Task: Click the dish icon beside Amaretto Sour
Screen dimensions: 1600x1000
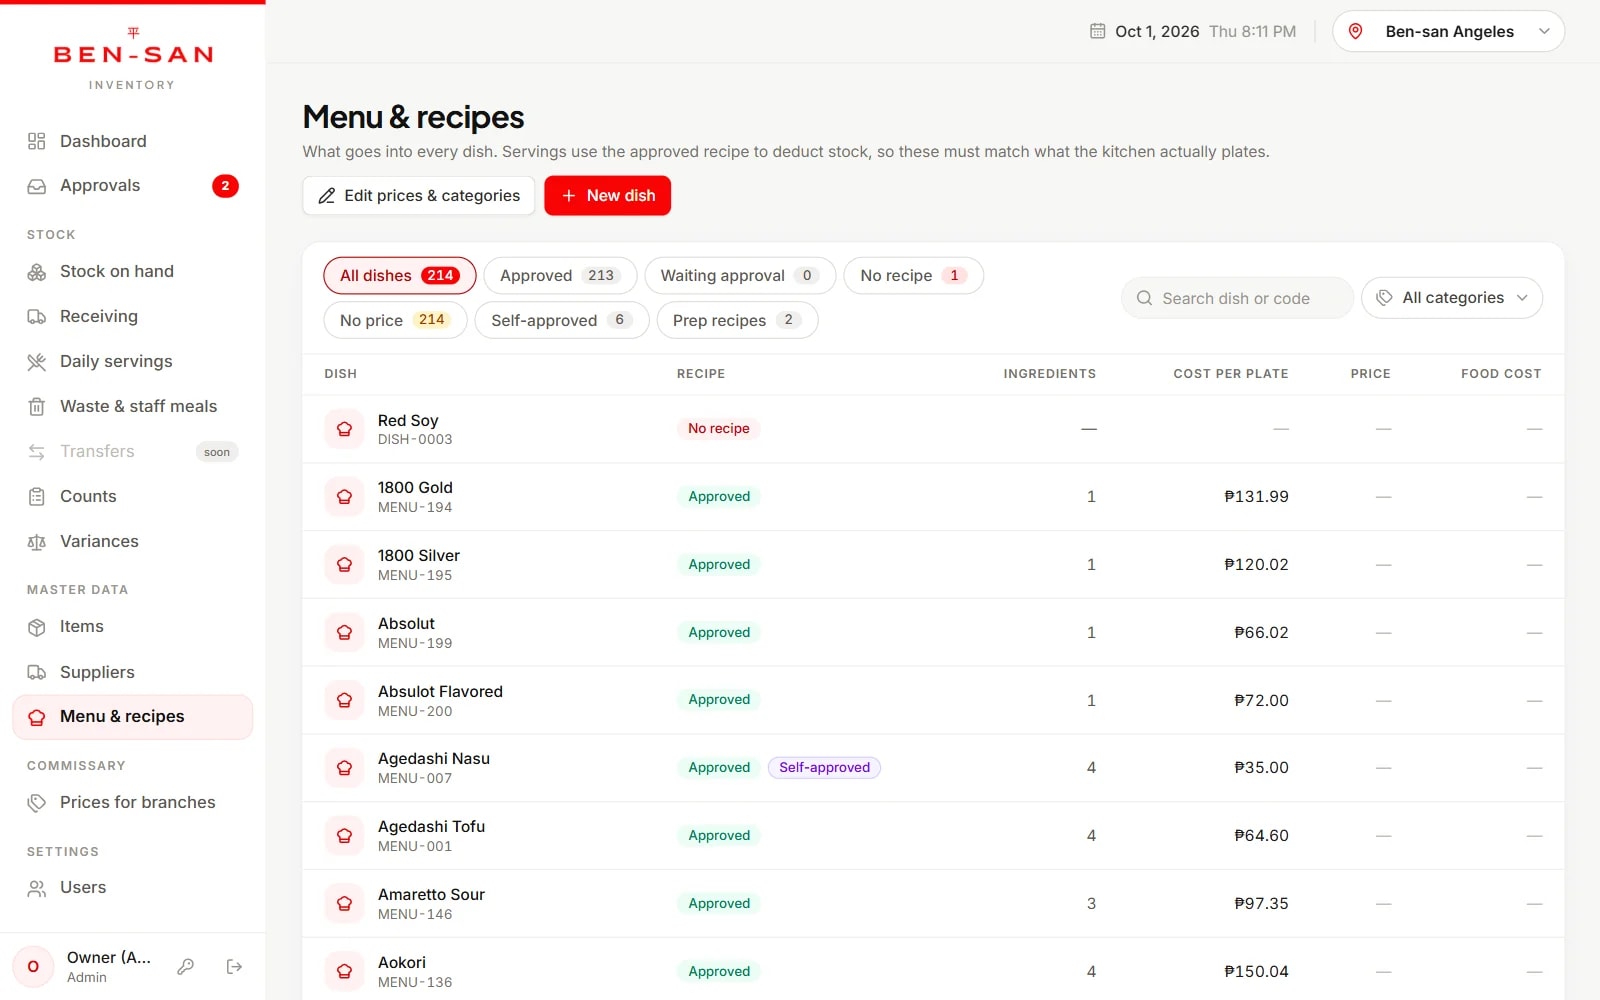Action: tap(344, 903)
